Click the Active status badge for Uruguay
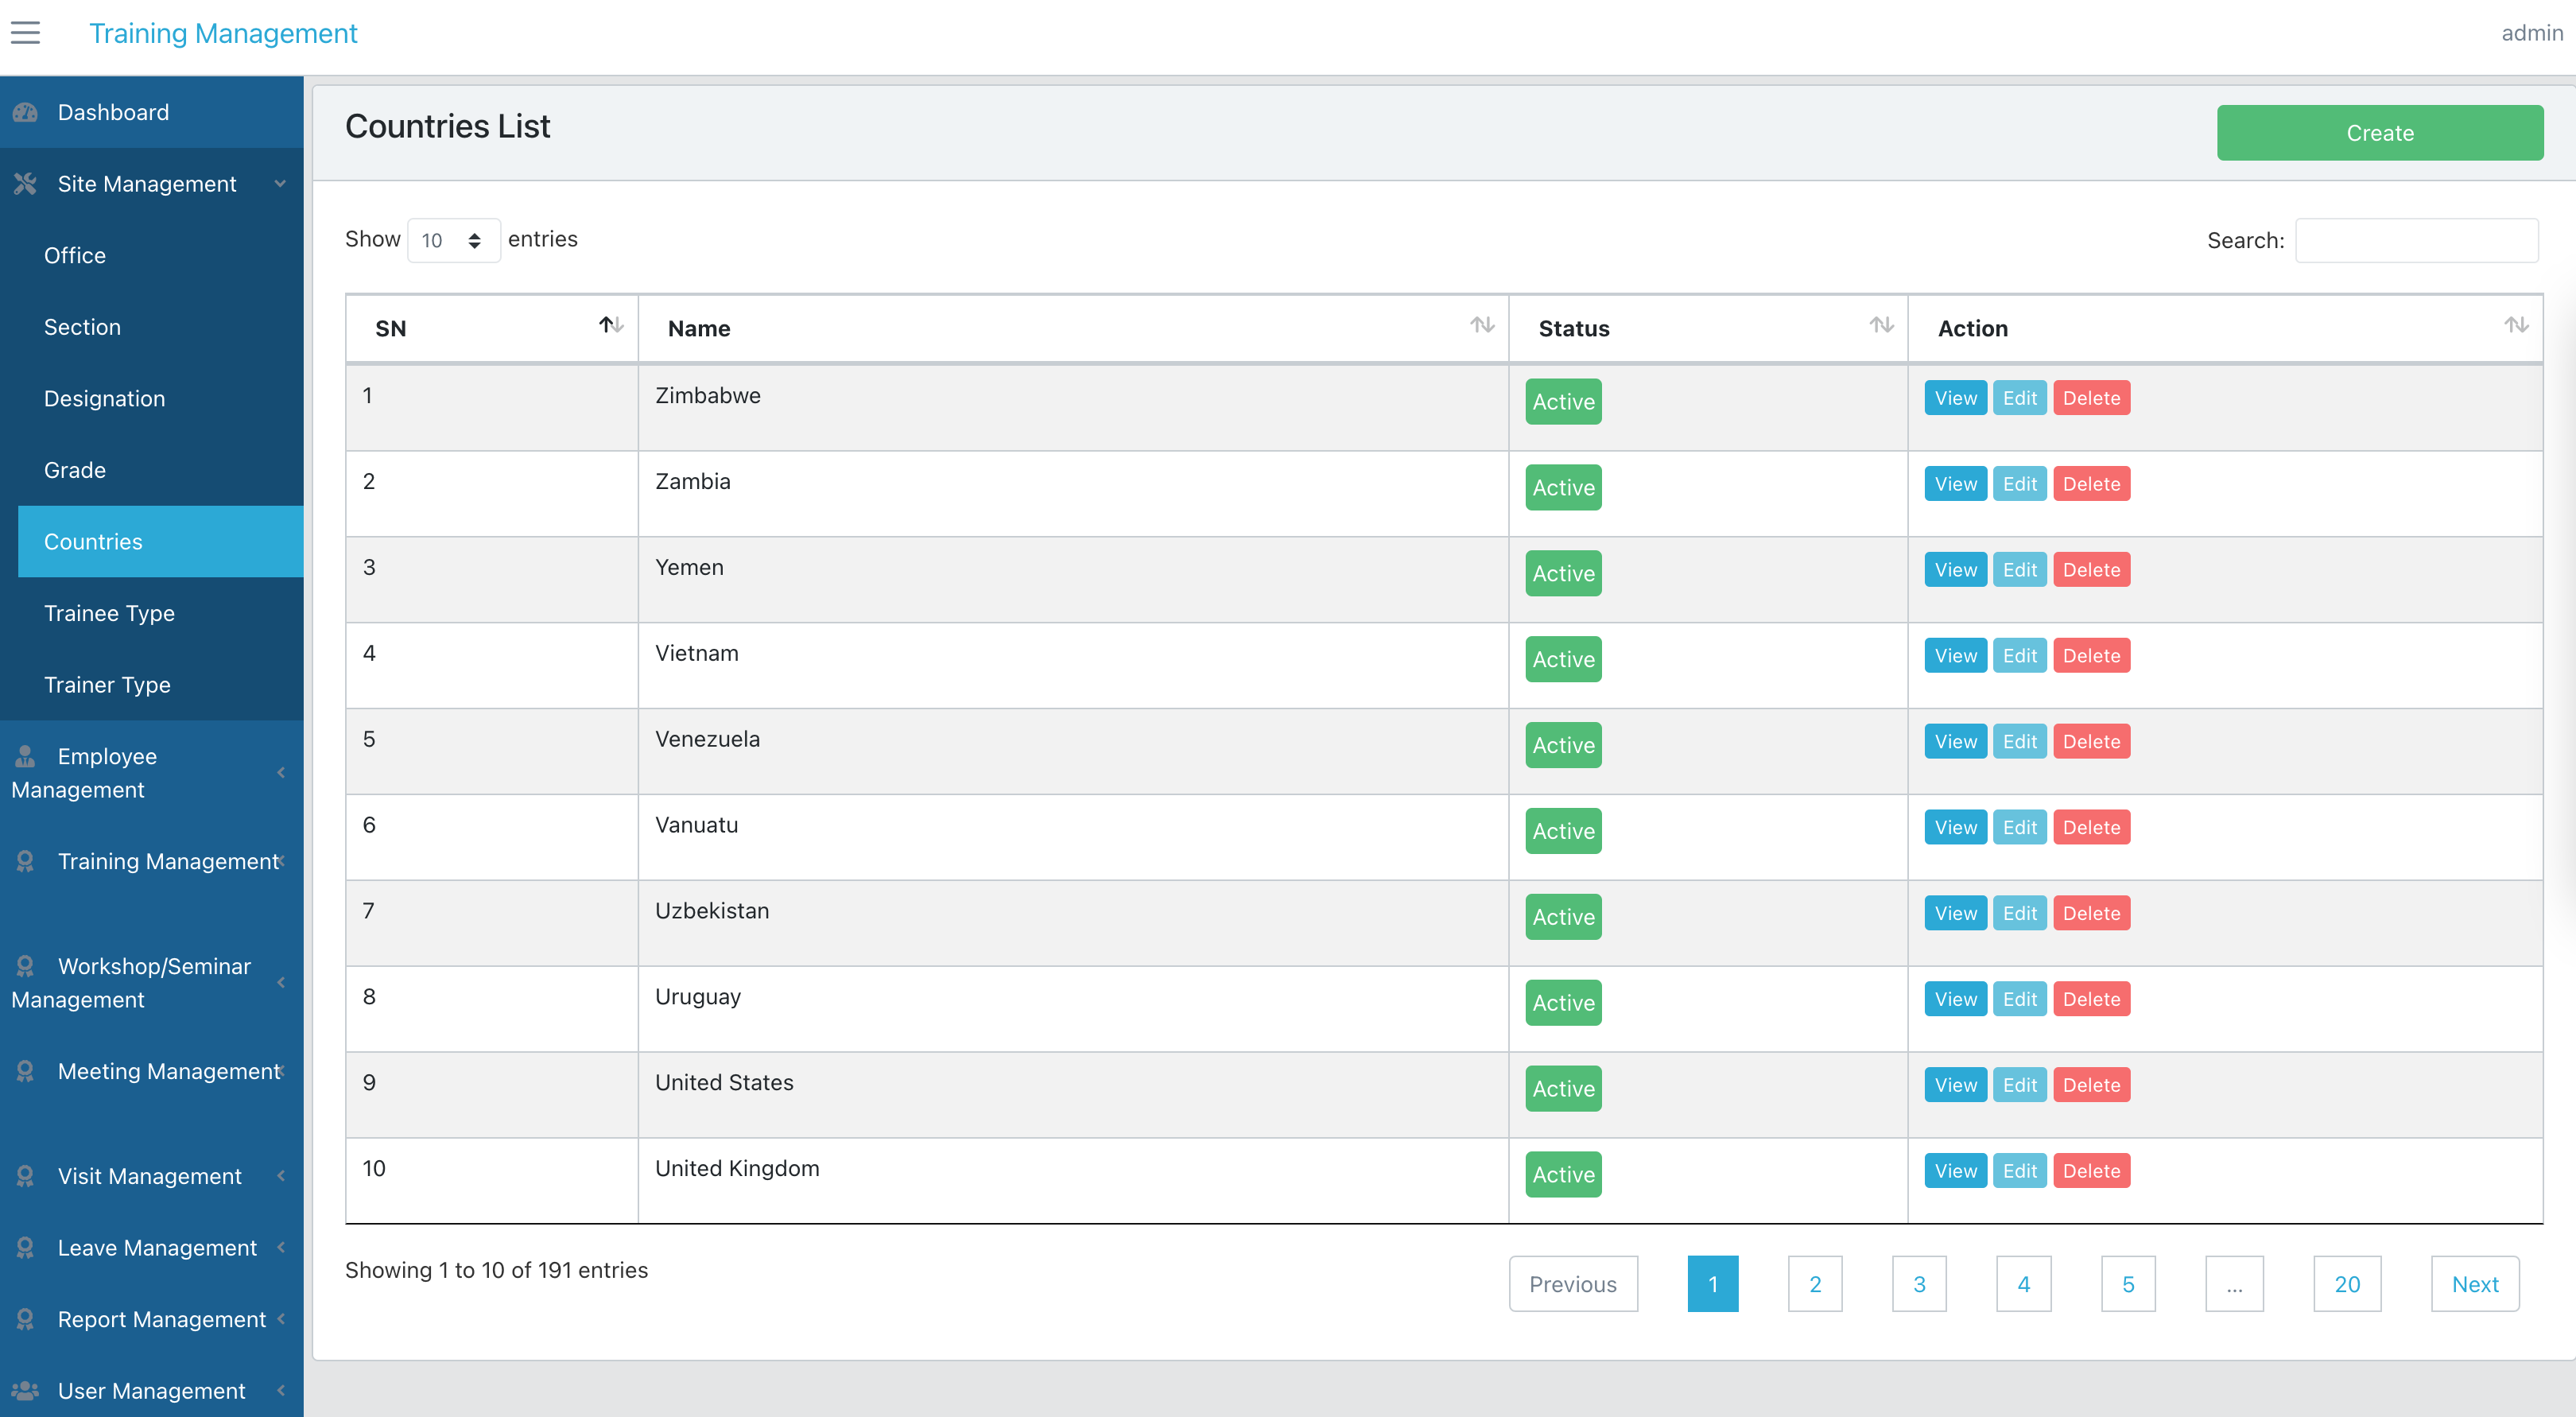This screenshot has height=1417, width=2576. pos(1563,1003)
